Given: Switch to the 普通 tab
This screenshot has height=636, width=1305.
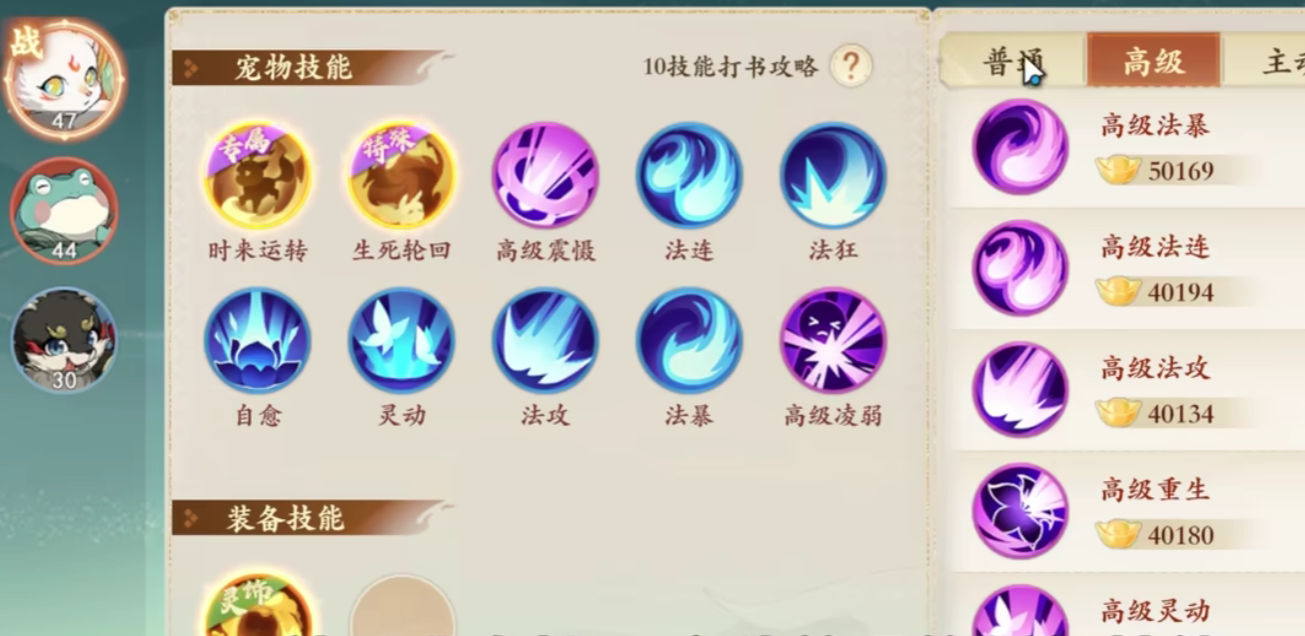Looking at the screenshot, I should [x=1013, y=62].
